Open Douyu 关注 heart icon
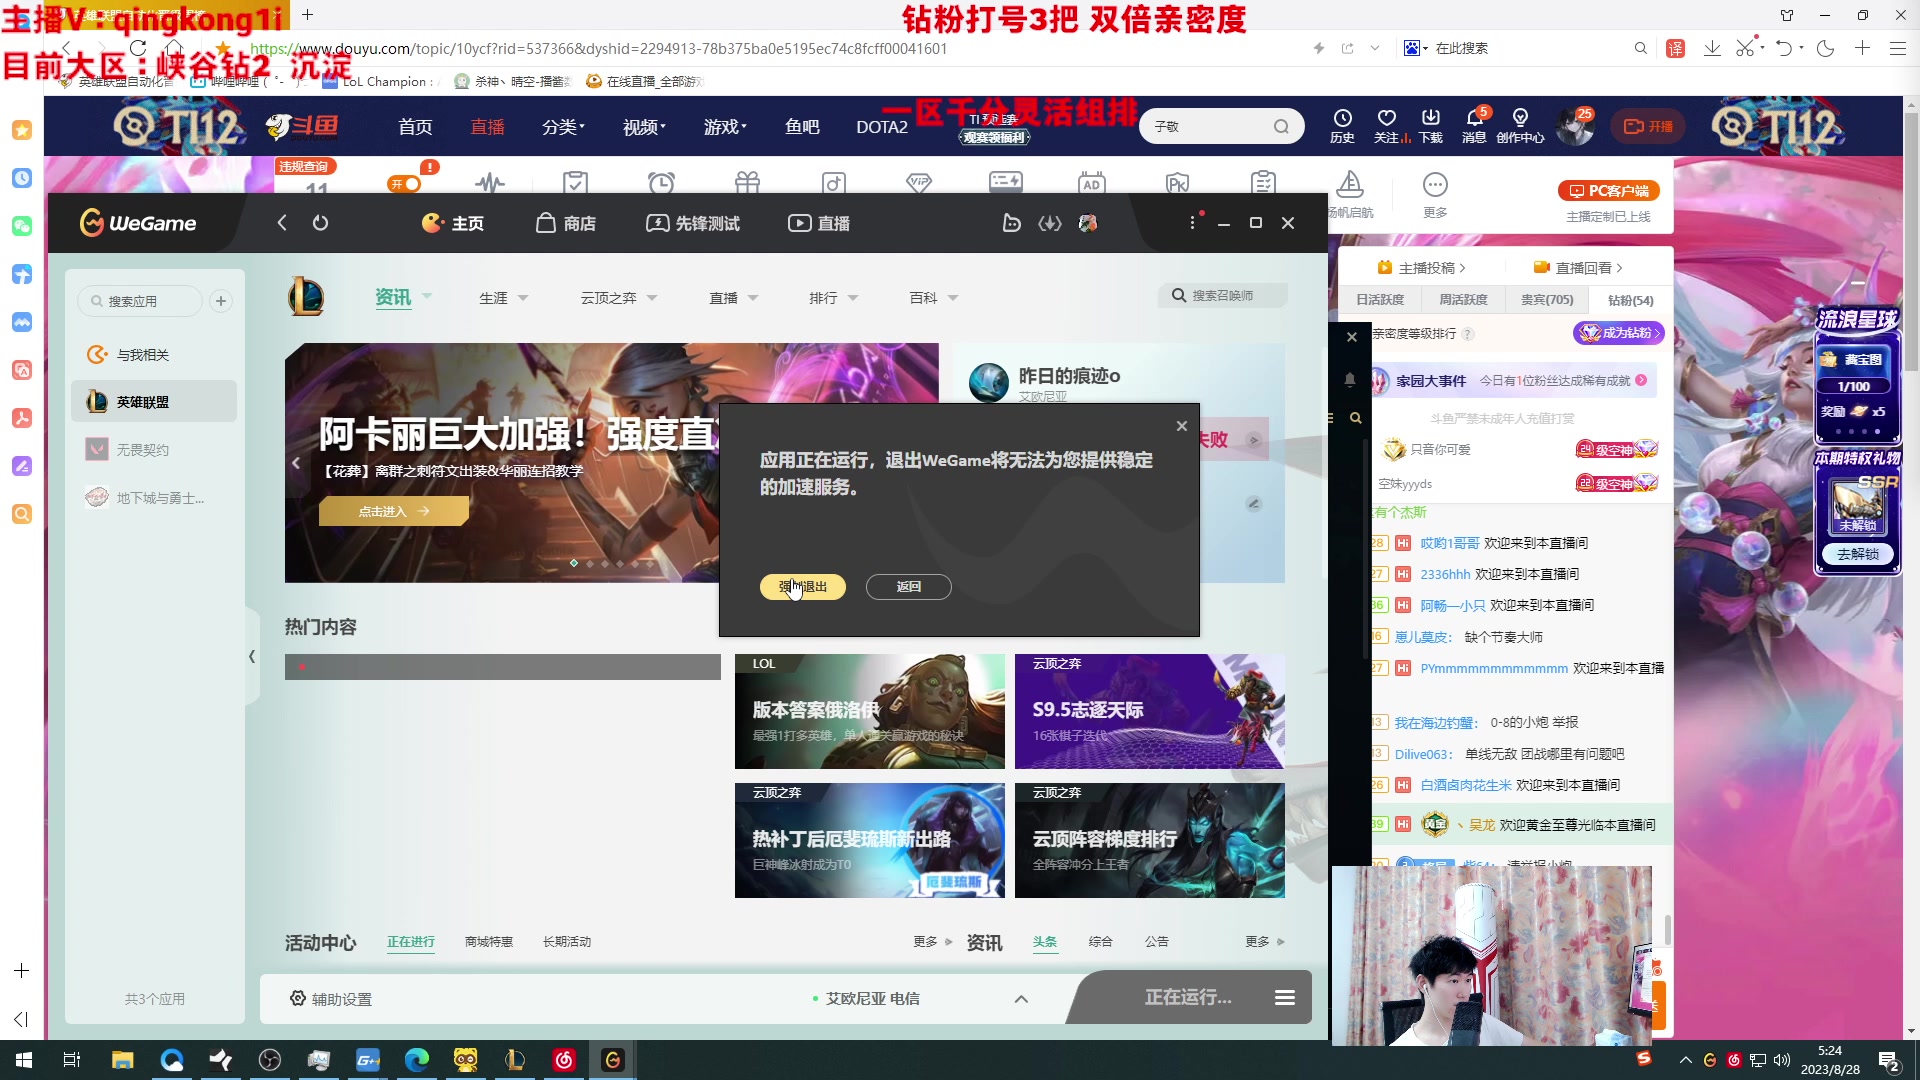Viewport: 1920px width, 1080px height. click(x=1386, y=126)
